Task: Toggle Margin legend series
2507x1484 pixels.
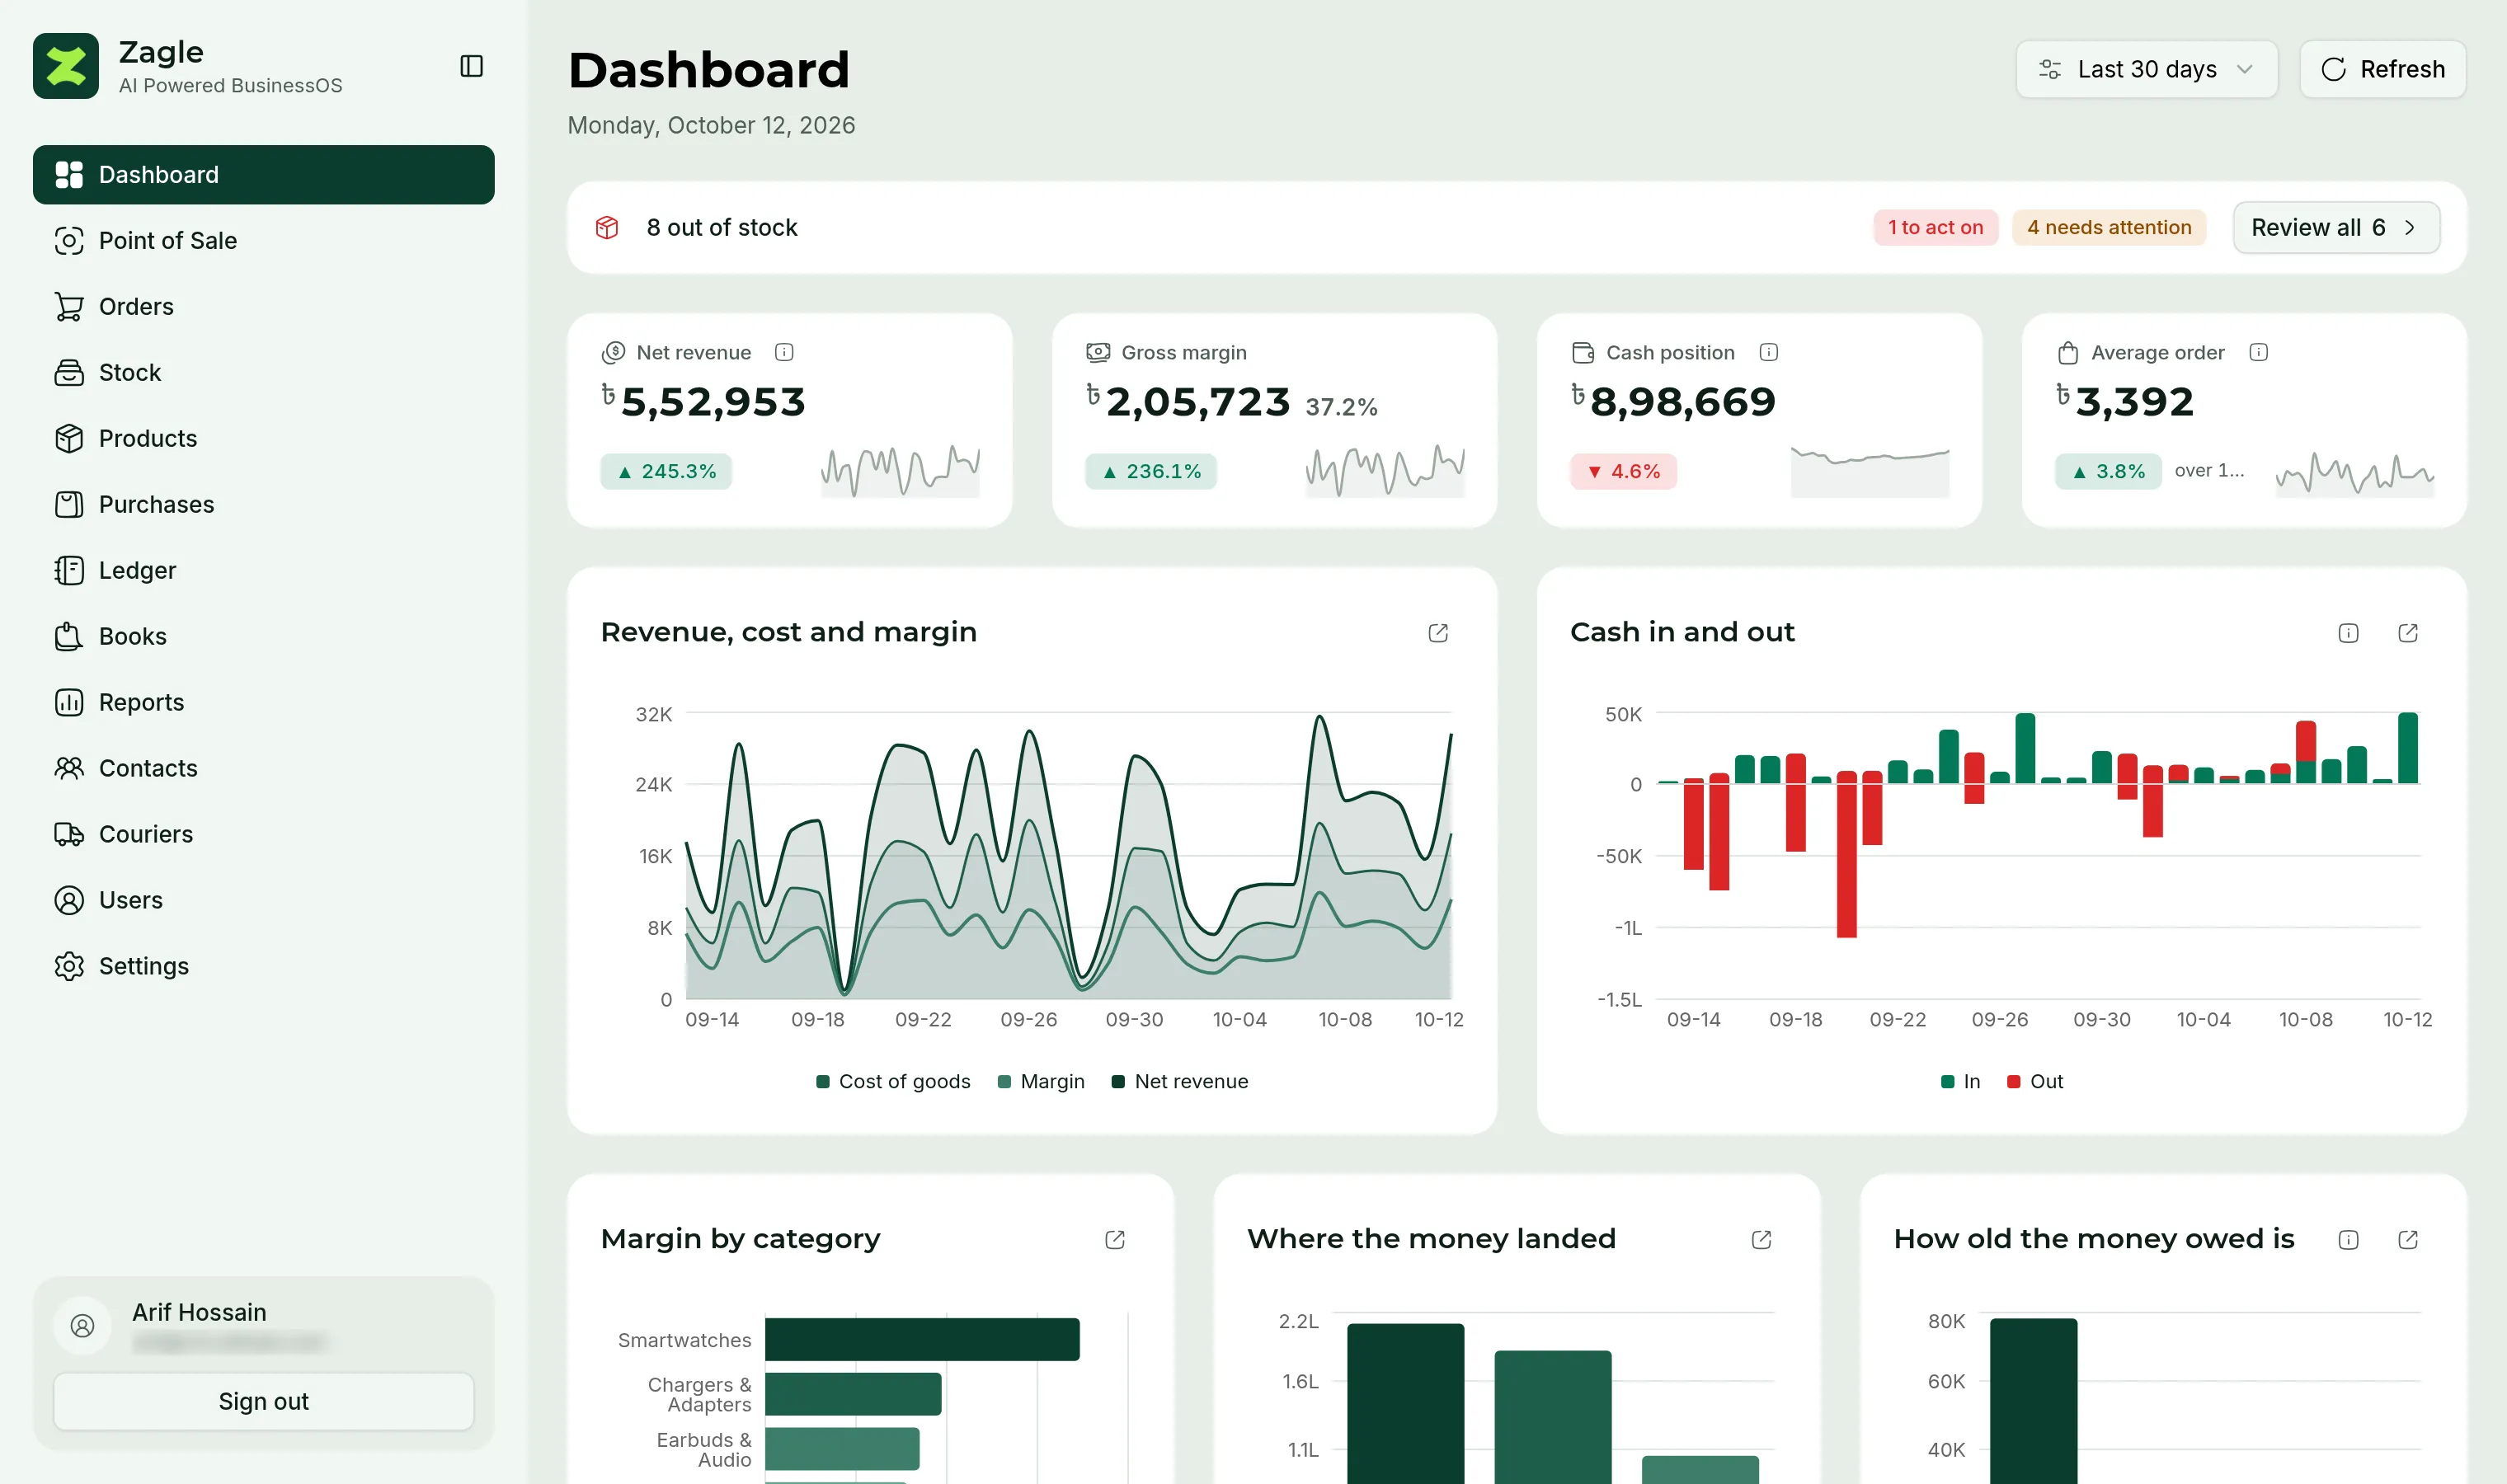Action: point(1041,1081)
